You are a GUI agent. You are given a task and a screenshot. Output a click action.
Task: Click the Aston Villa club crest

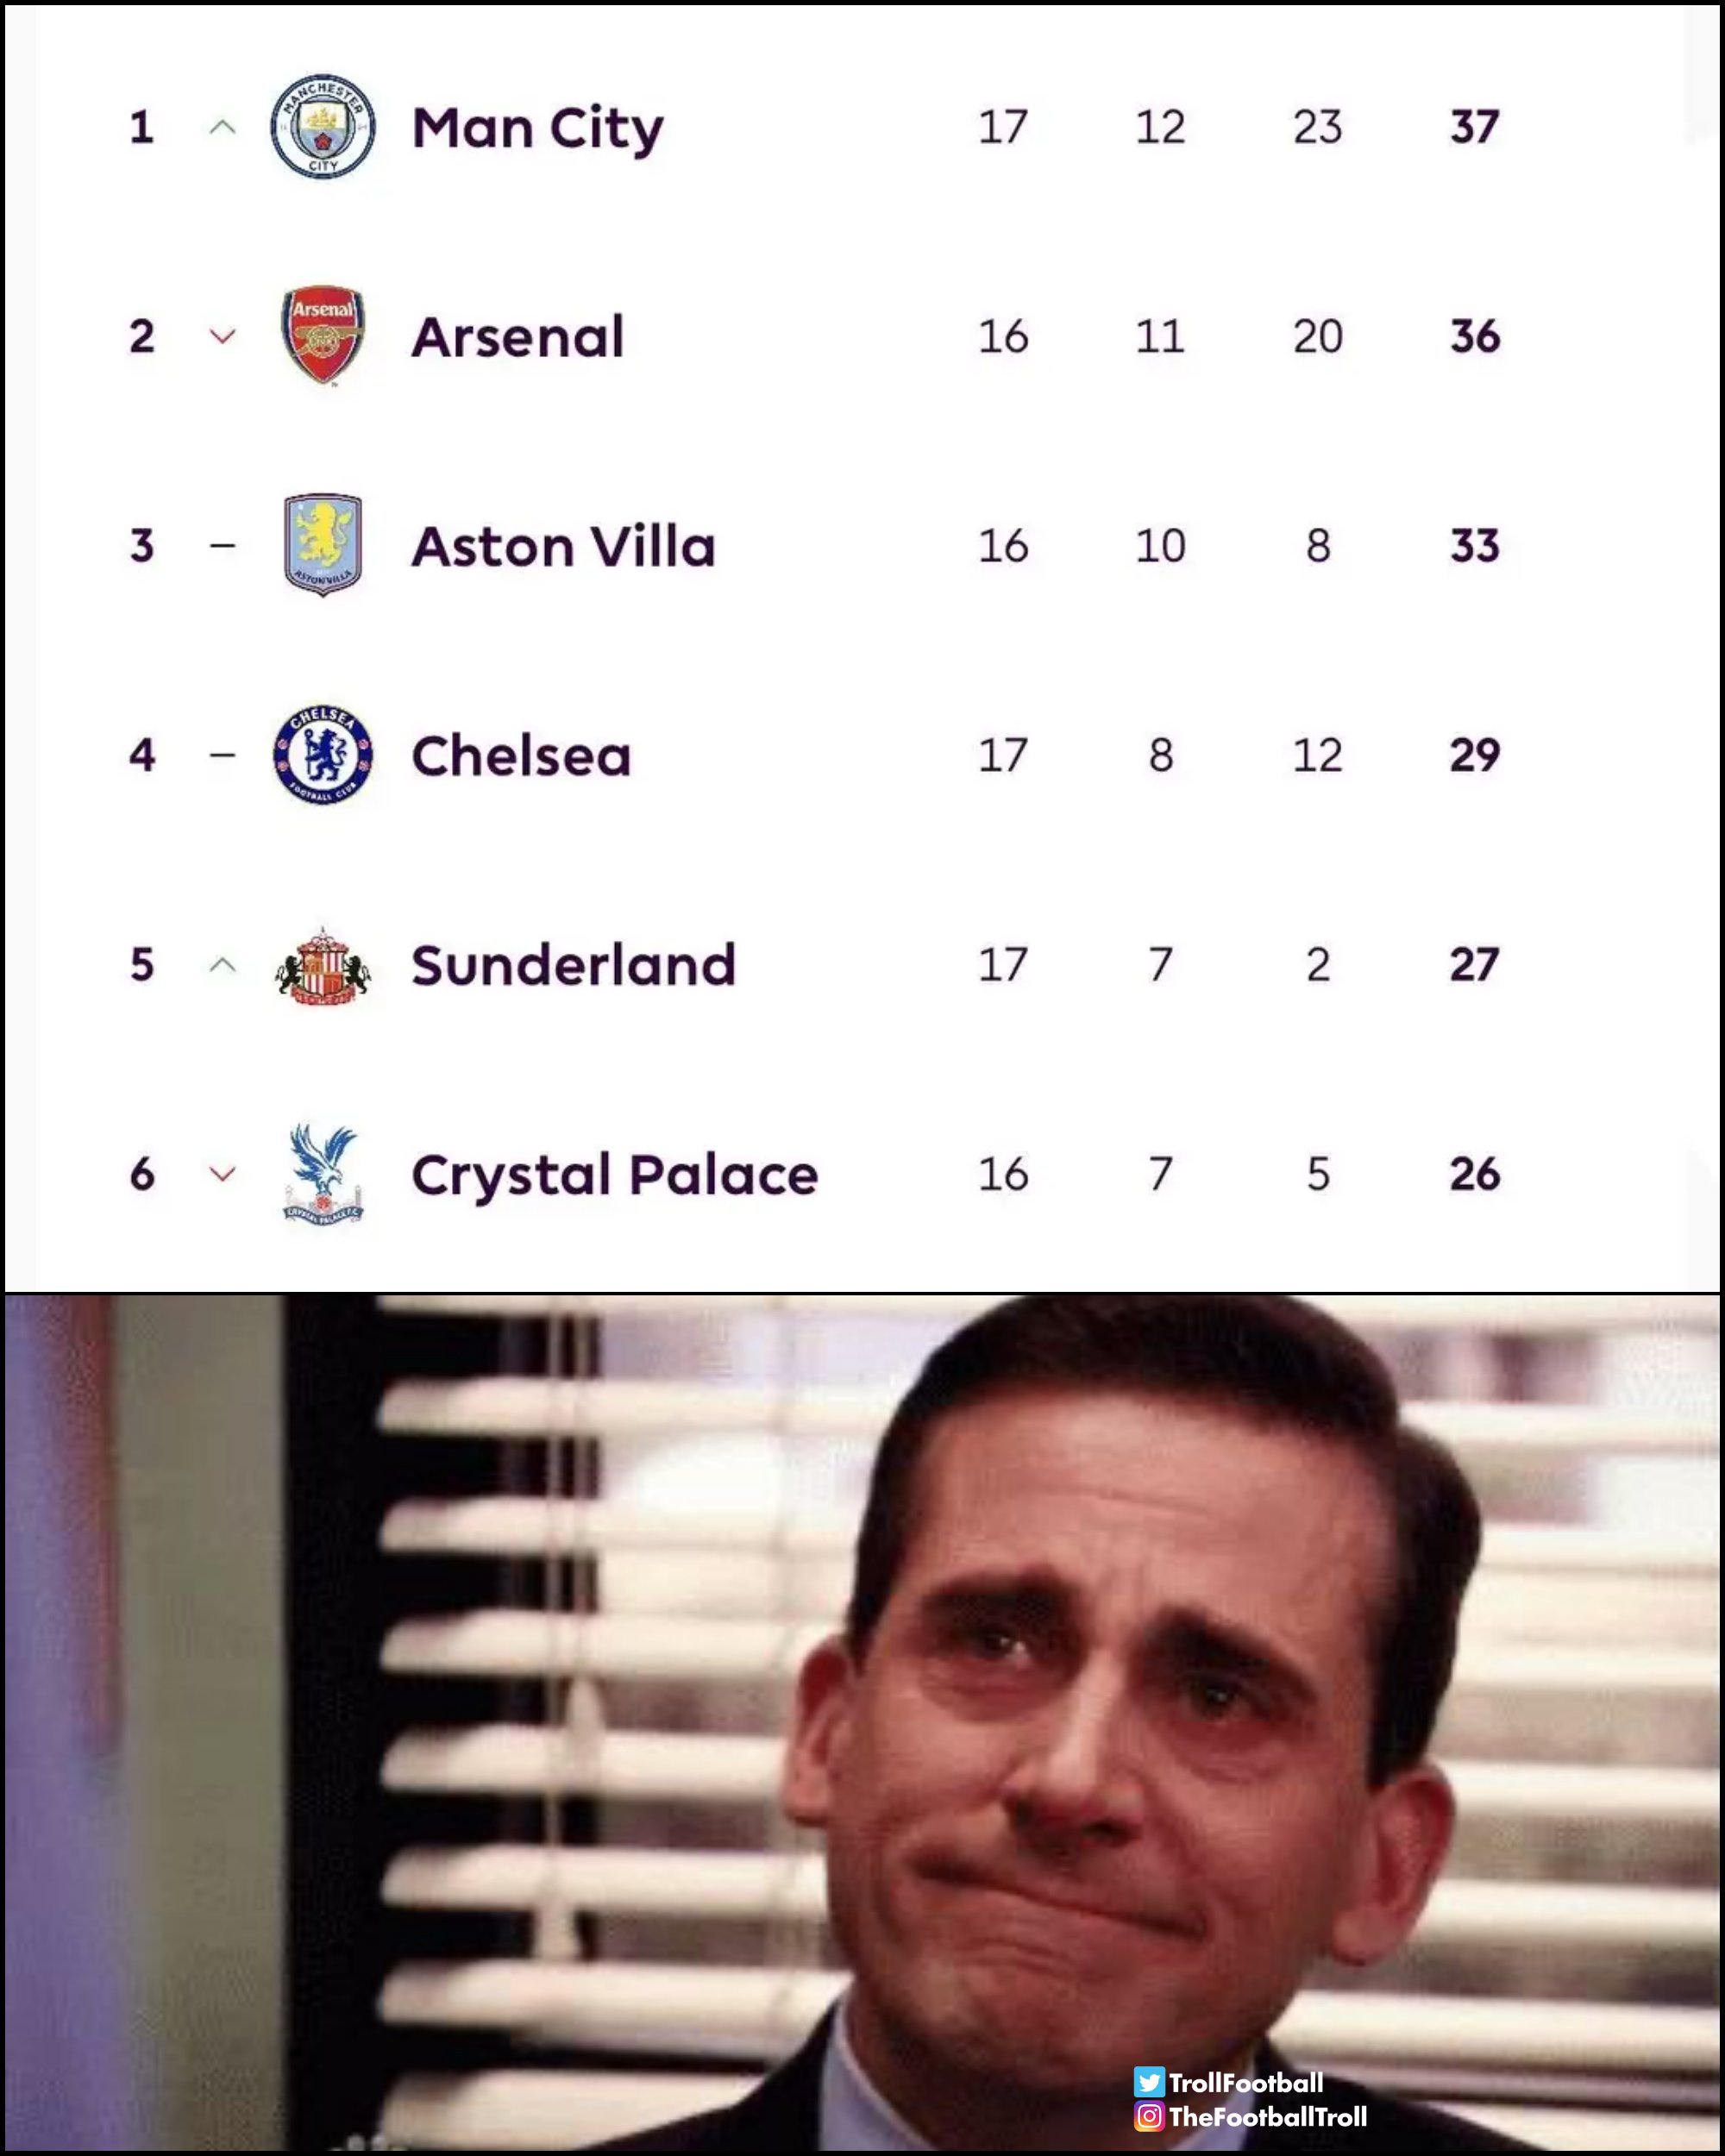[x=323, y=544]
